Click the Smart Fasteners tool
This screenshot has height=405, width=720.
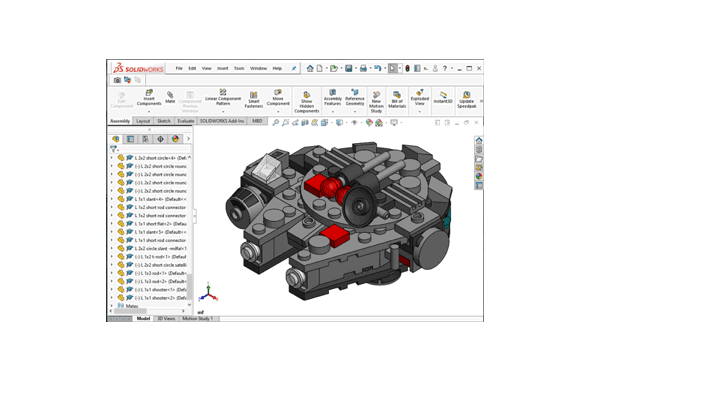click(x=253, y=100)
